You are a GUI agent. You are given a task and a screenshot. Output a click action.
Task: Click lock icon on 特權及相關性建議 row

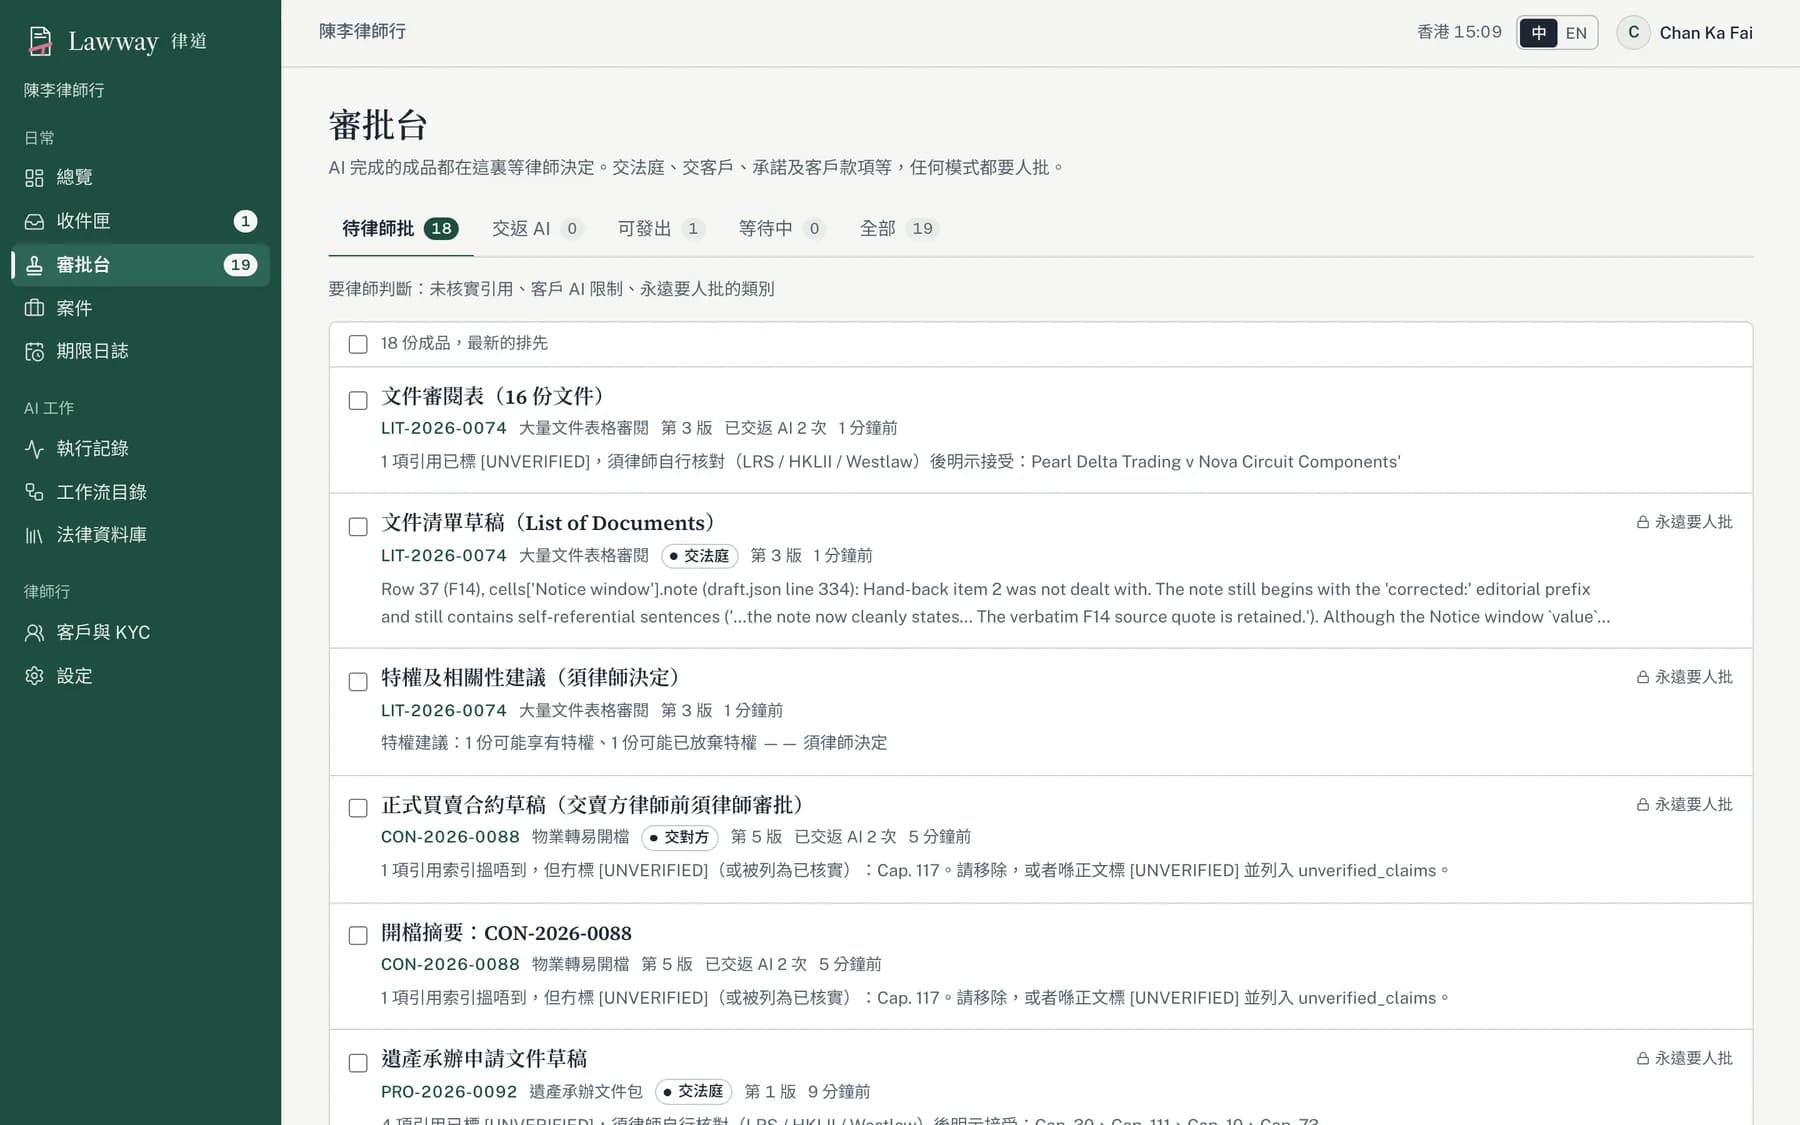pyautogui.click(x=1642, y=677)
